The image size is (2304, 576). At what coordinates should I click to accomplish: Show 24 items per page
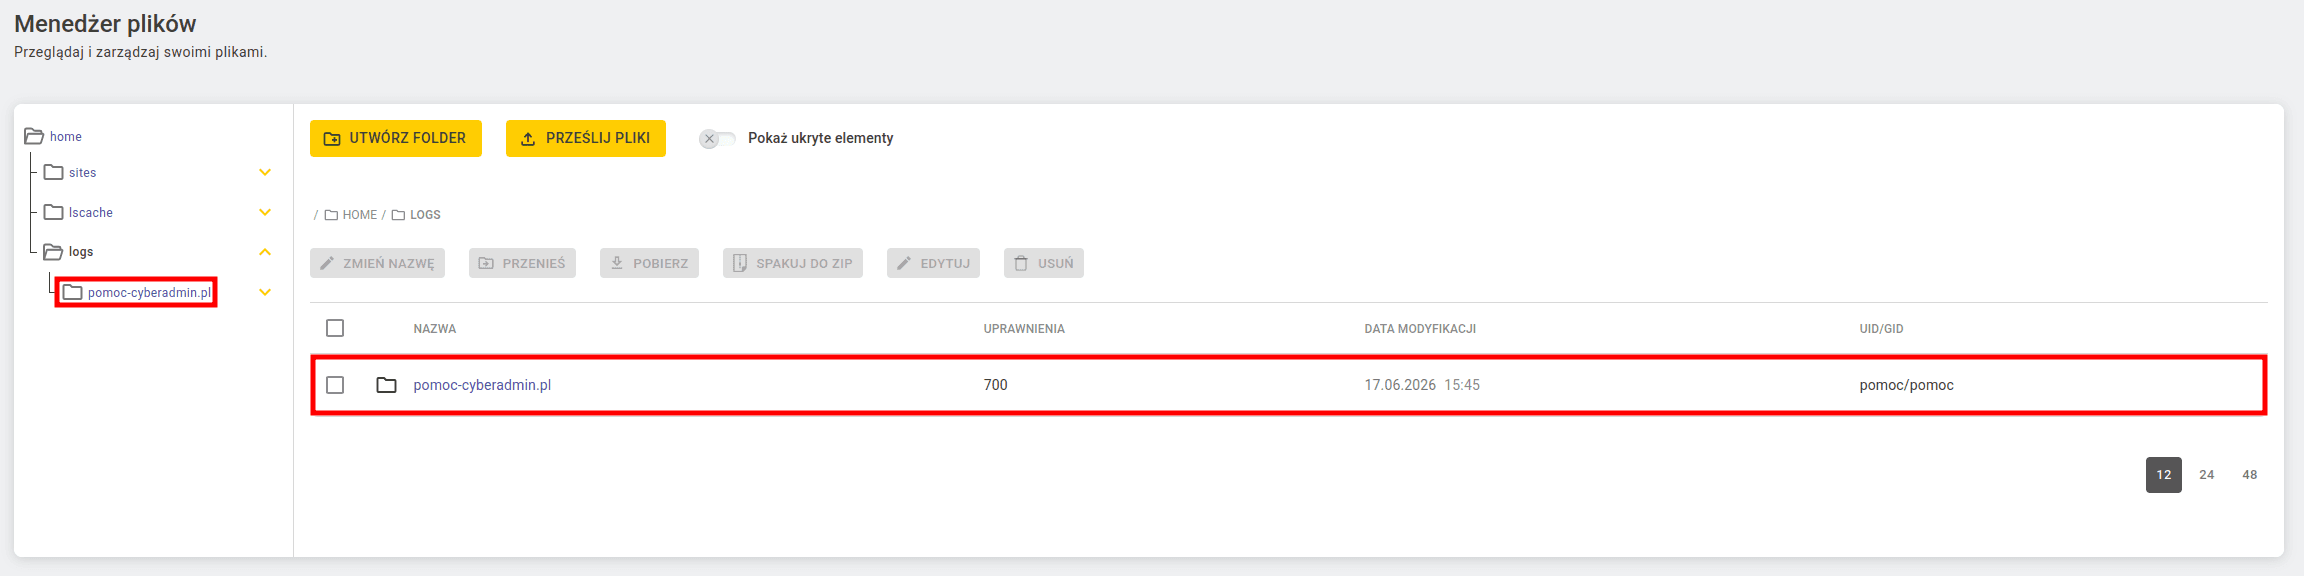[2207, 475]
